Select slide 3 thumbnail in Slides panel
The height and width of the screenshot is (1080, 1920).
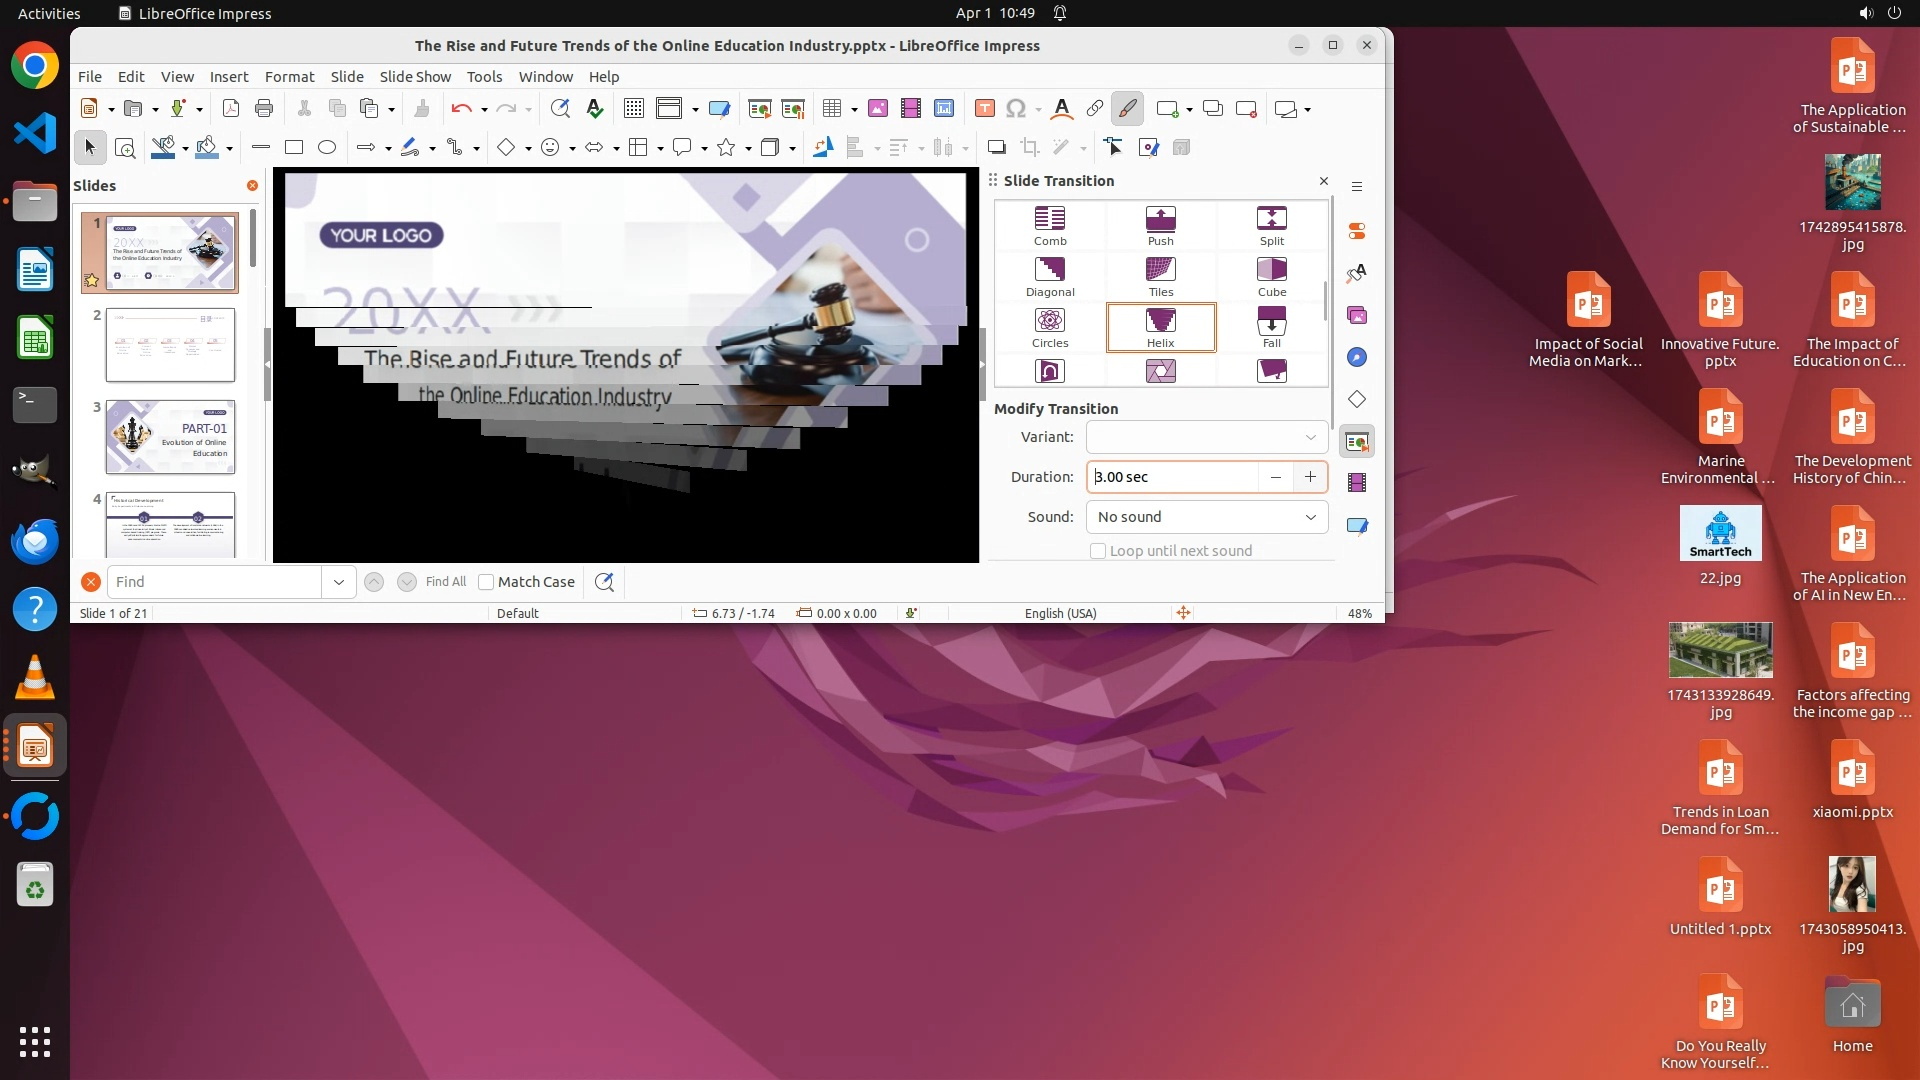point(170,437)
